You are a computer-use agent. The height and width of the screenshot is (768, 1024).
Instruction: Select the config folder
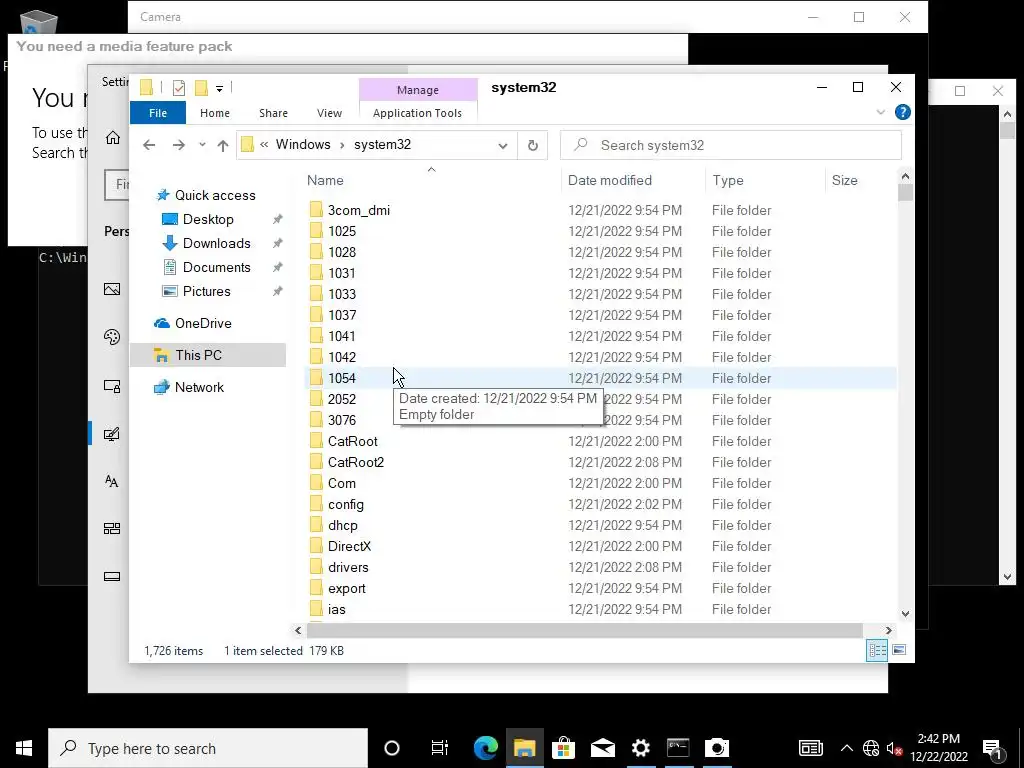(345, 504)
